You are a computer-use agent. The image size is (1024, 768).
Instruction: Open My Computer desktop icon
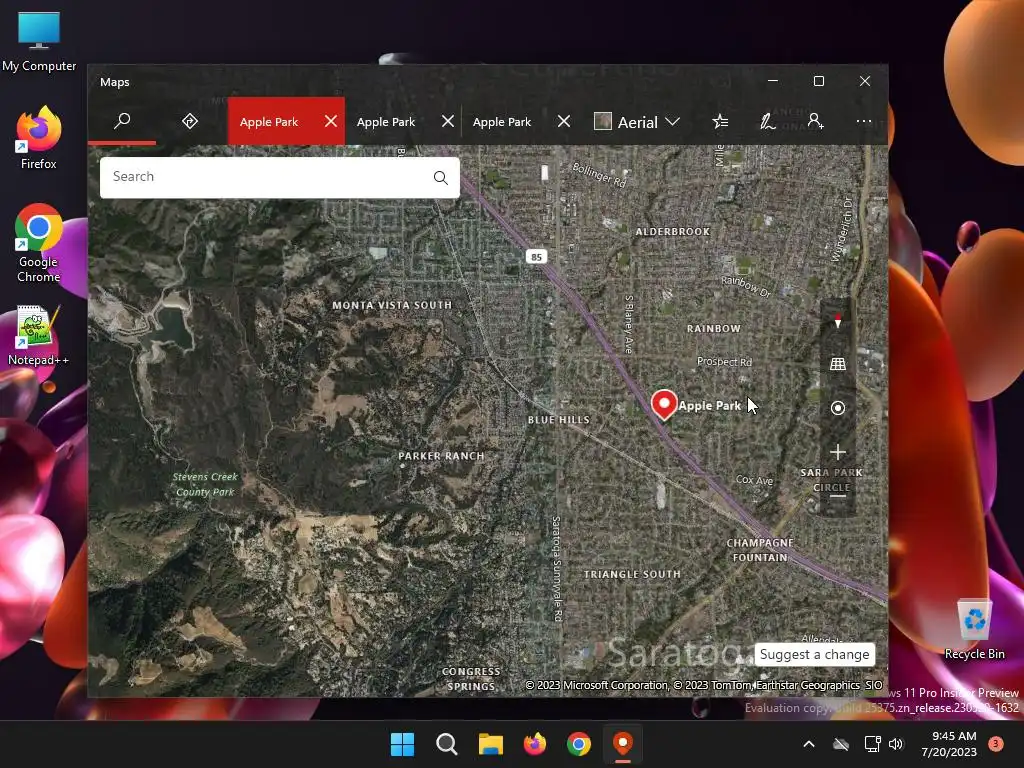pos(39,42)
